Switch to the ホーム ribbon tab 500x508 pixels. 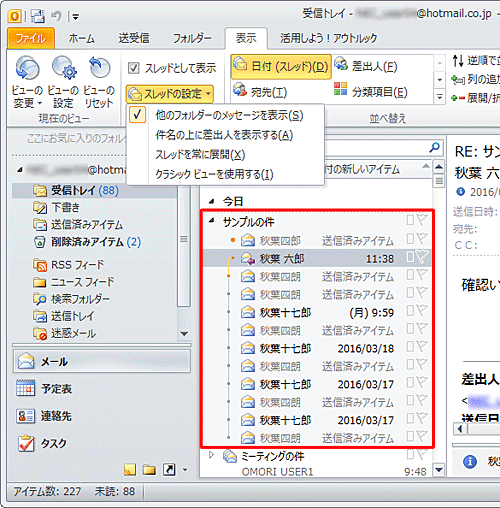coord(81,39)
